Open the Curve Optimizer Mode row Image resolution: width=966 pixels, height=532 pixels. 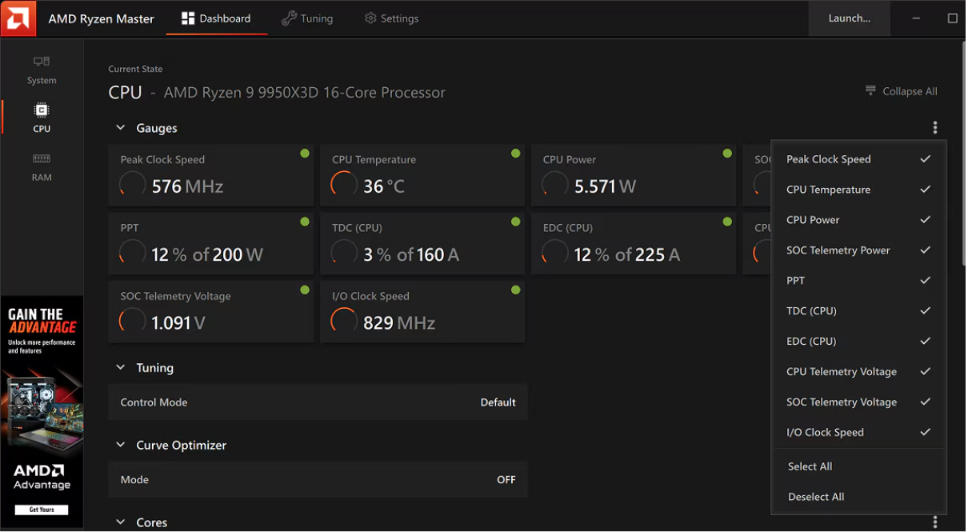click(x=318, y=480)
